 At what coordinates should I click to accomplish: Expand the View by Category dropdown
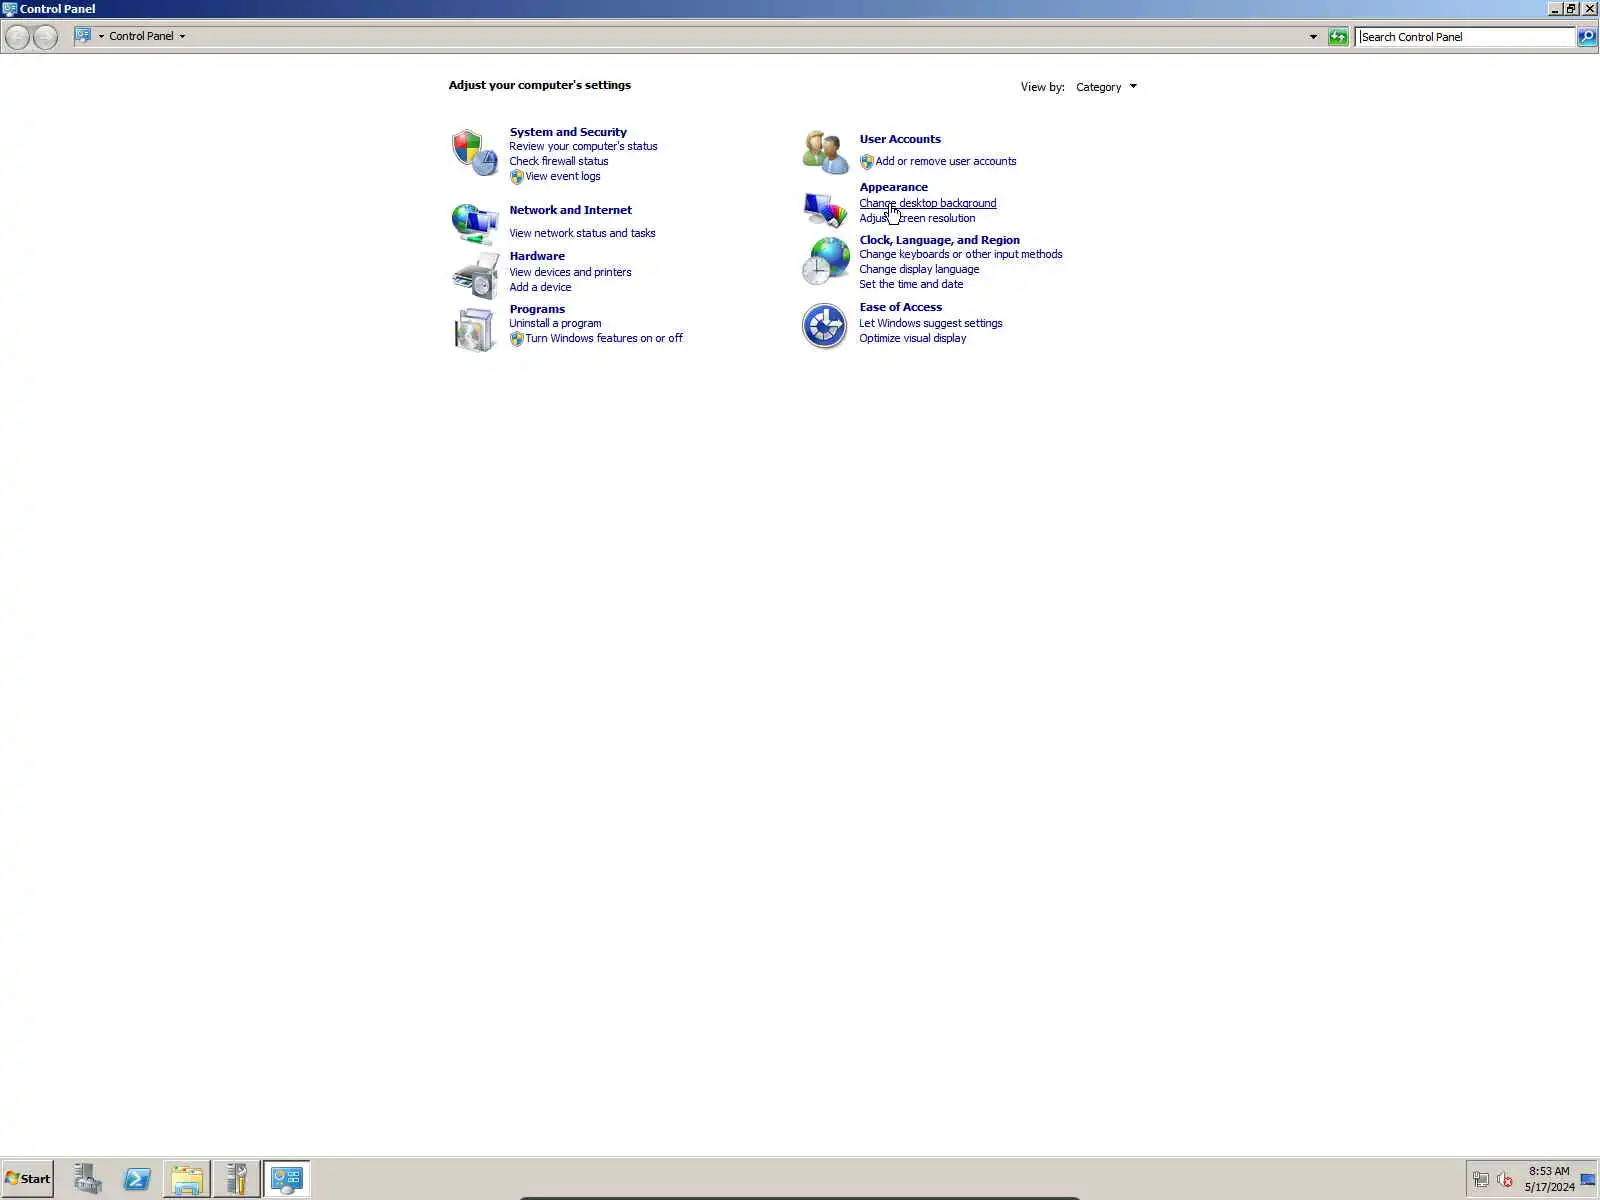[x=1106, y=87]
